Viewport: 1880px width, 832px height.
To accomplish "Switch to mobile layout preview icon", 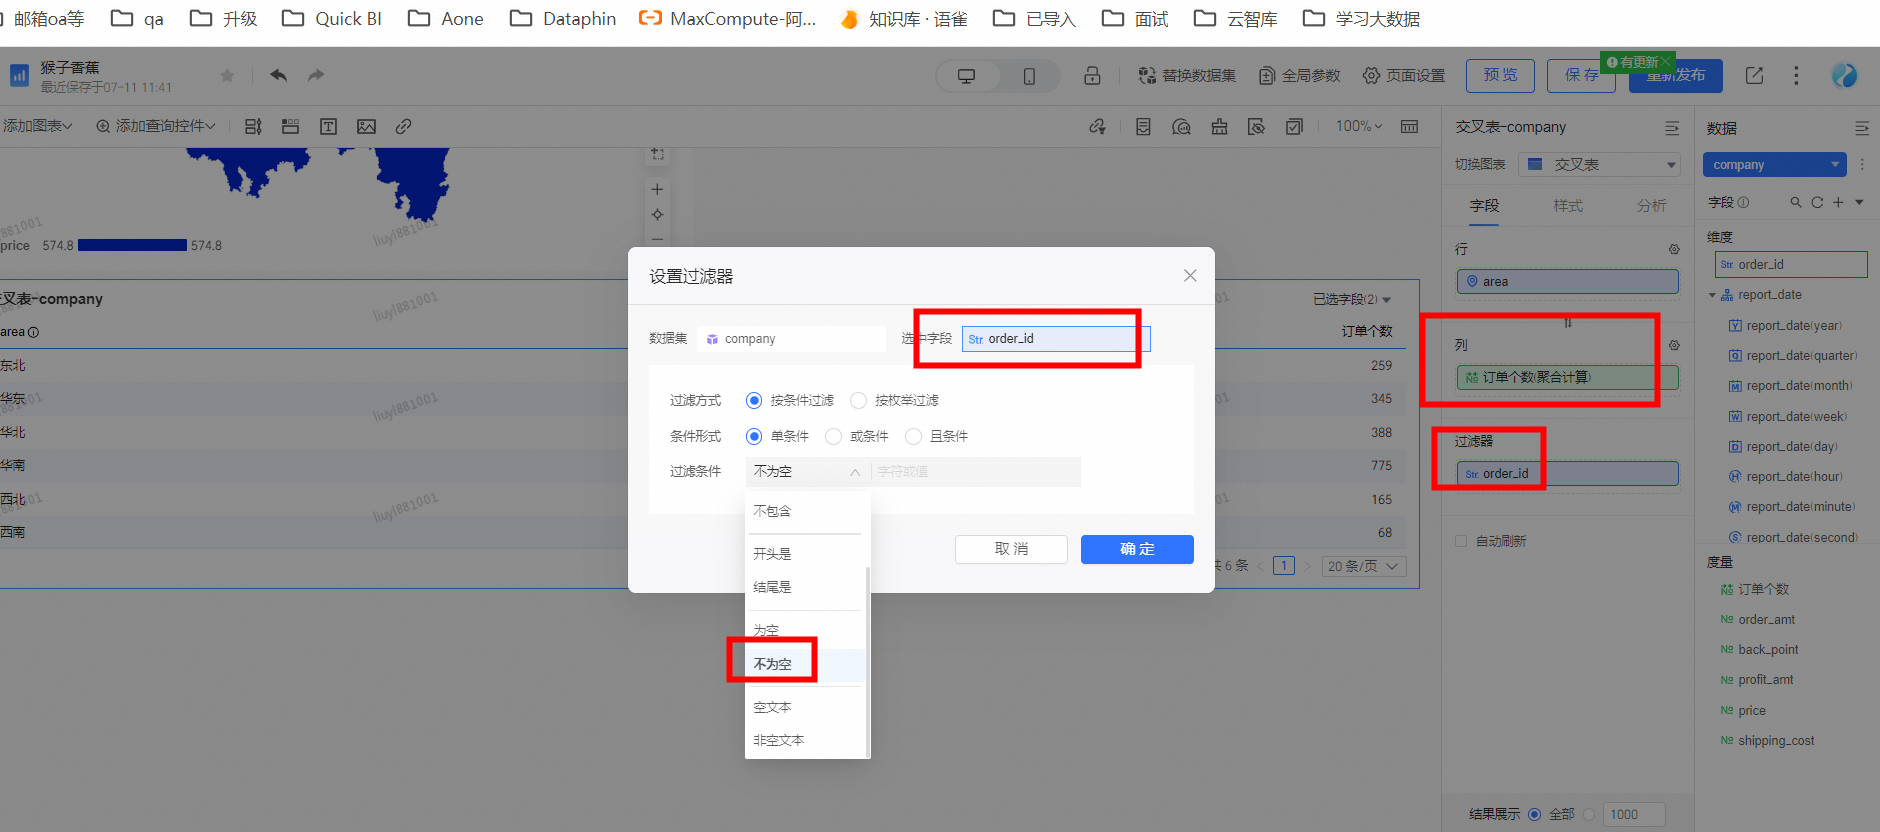I will (x=1029, y=76).
